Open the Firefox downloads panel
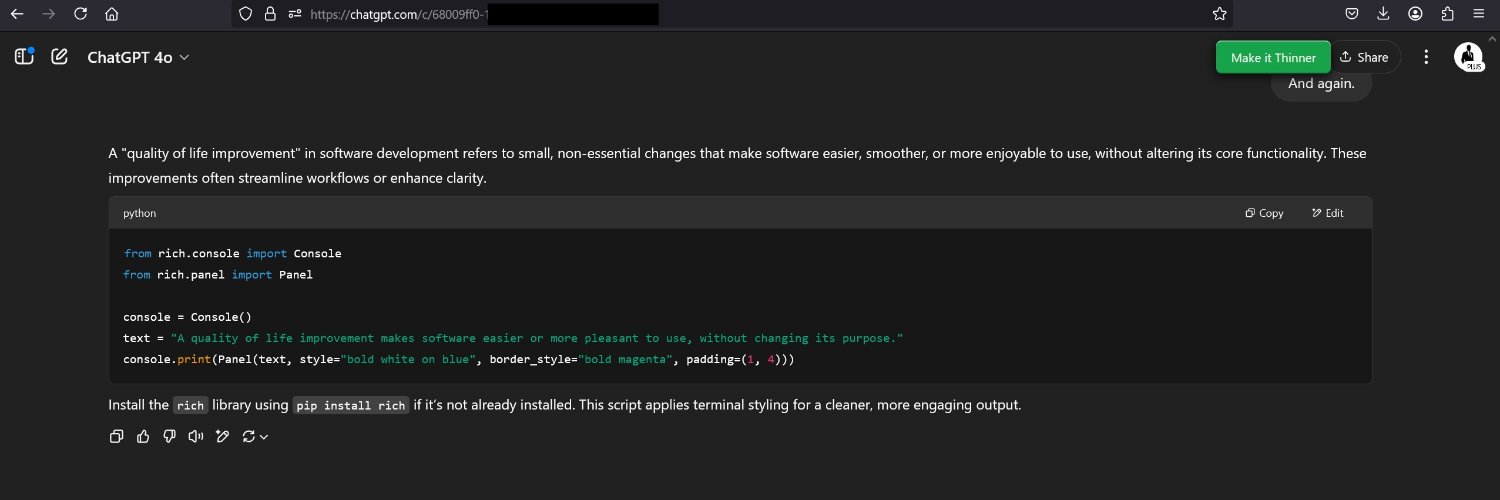 coord(1383,14)
